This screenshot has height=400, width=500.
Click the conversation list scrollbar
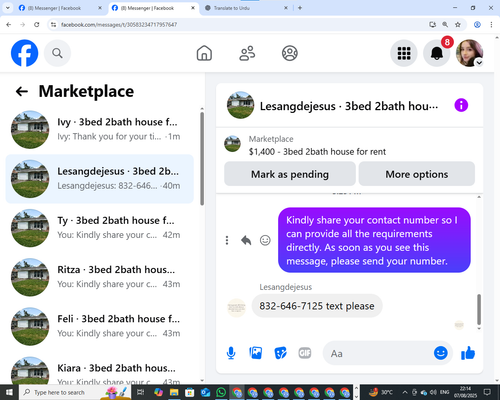click(202, 158)
